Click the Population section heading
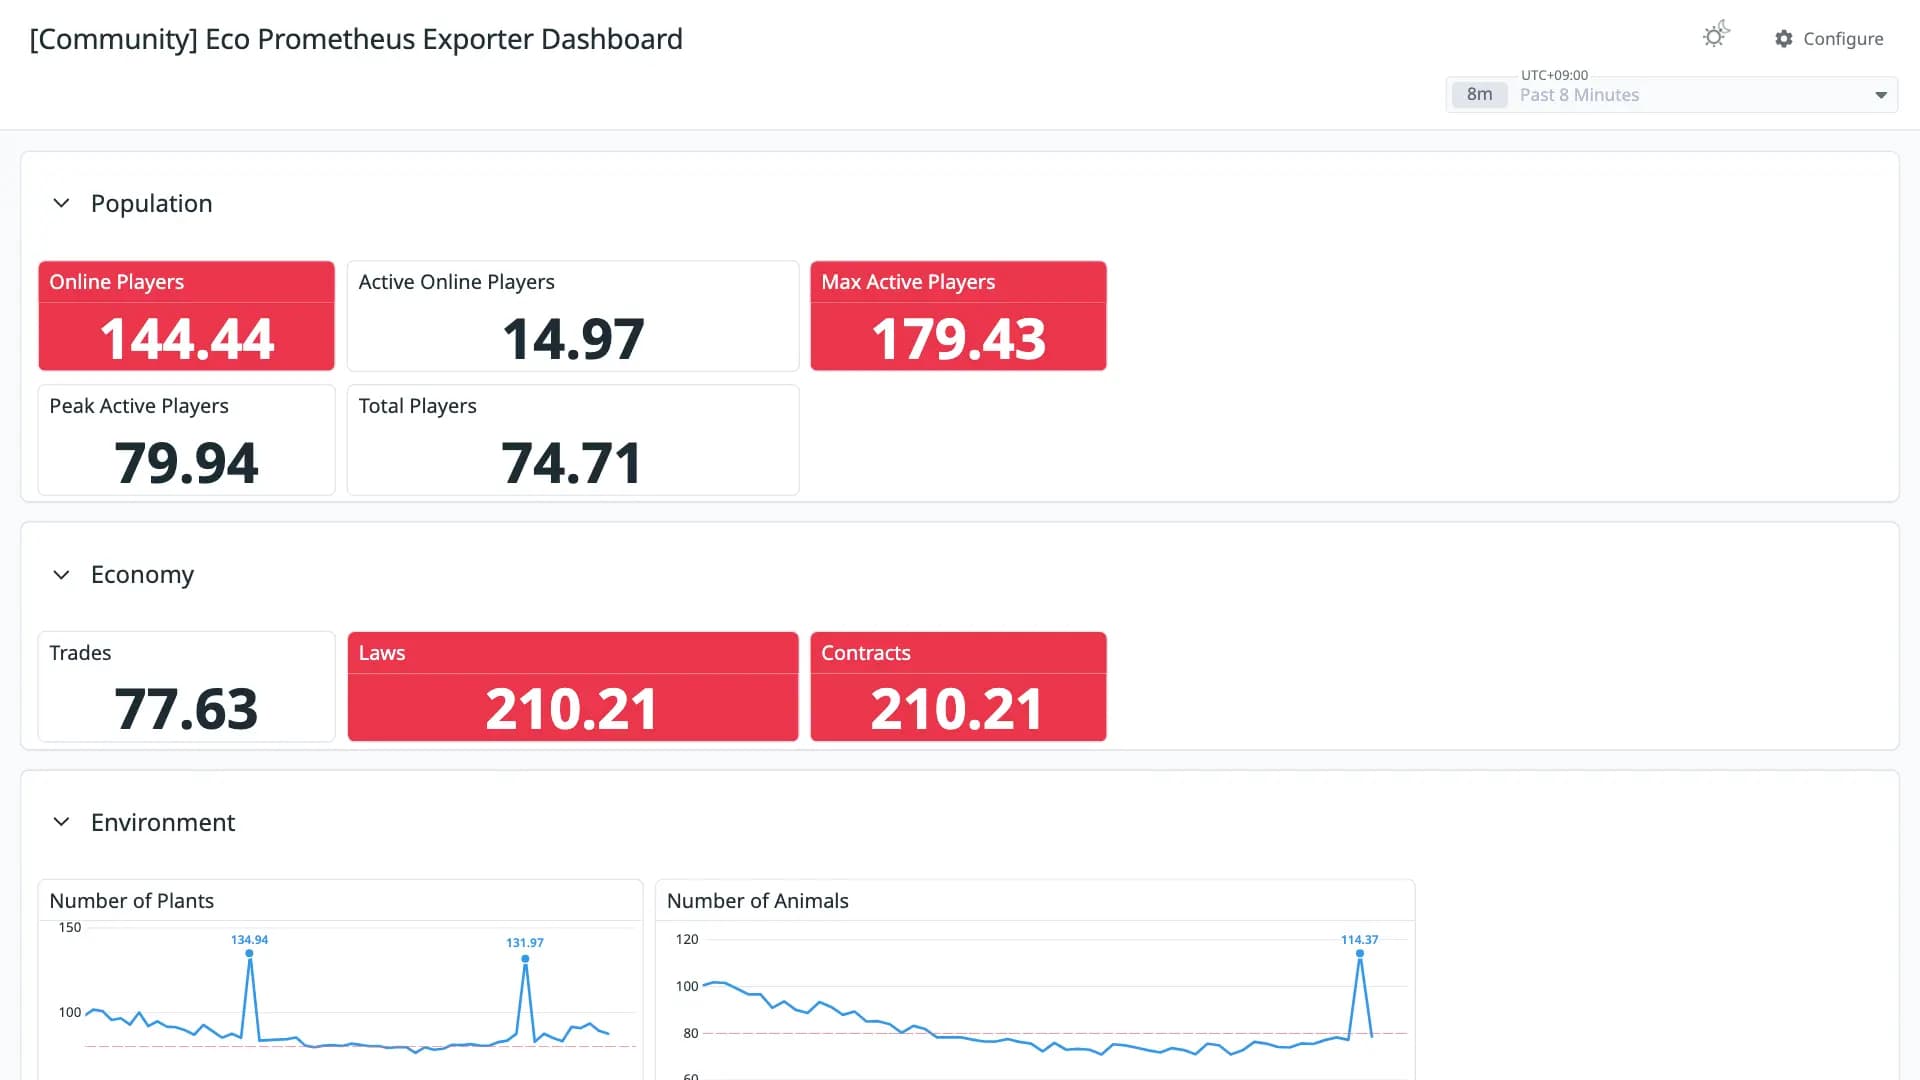Image resolution: width=1920 pixels, height=1080 pixels. 151,203
